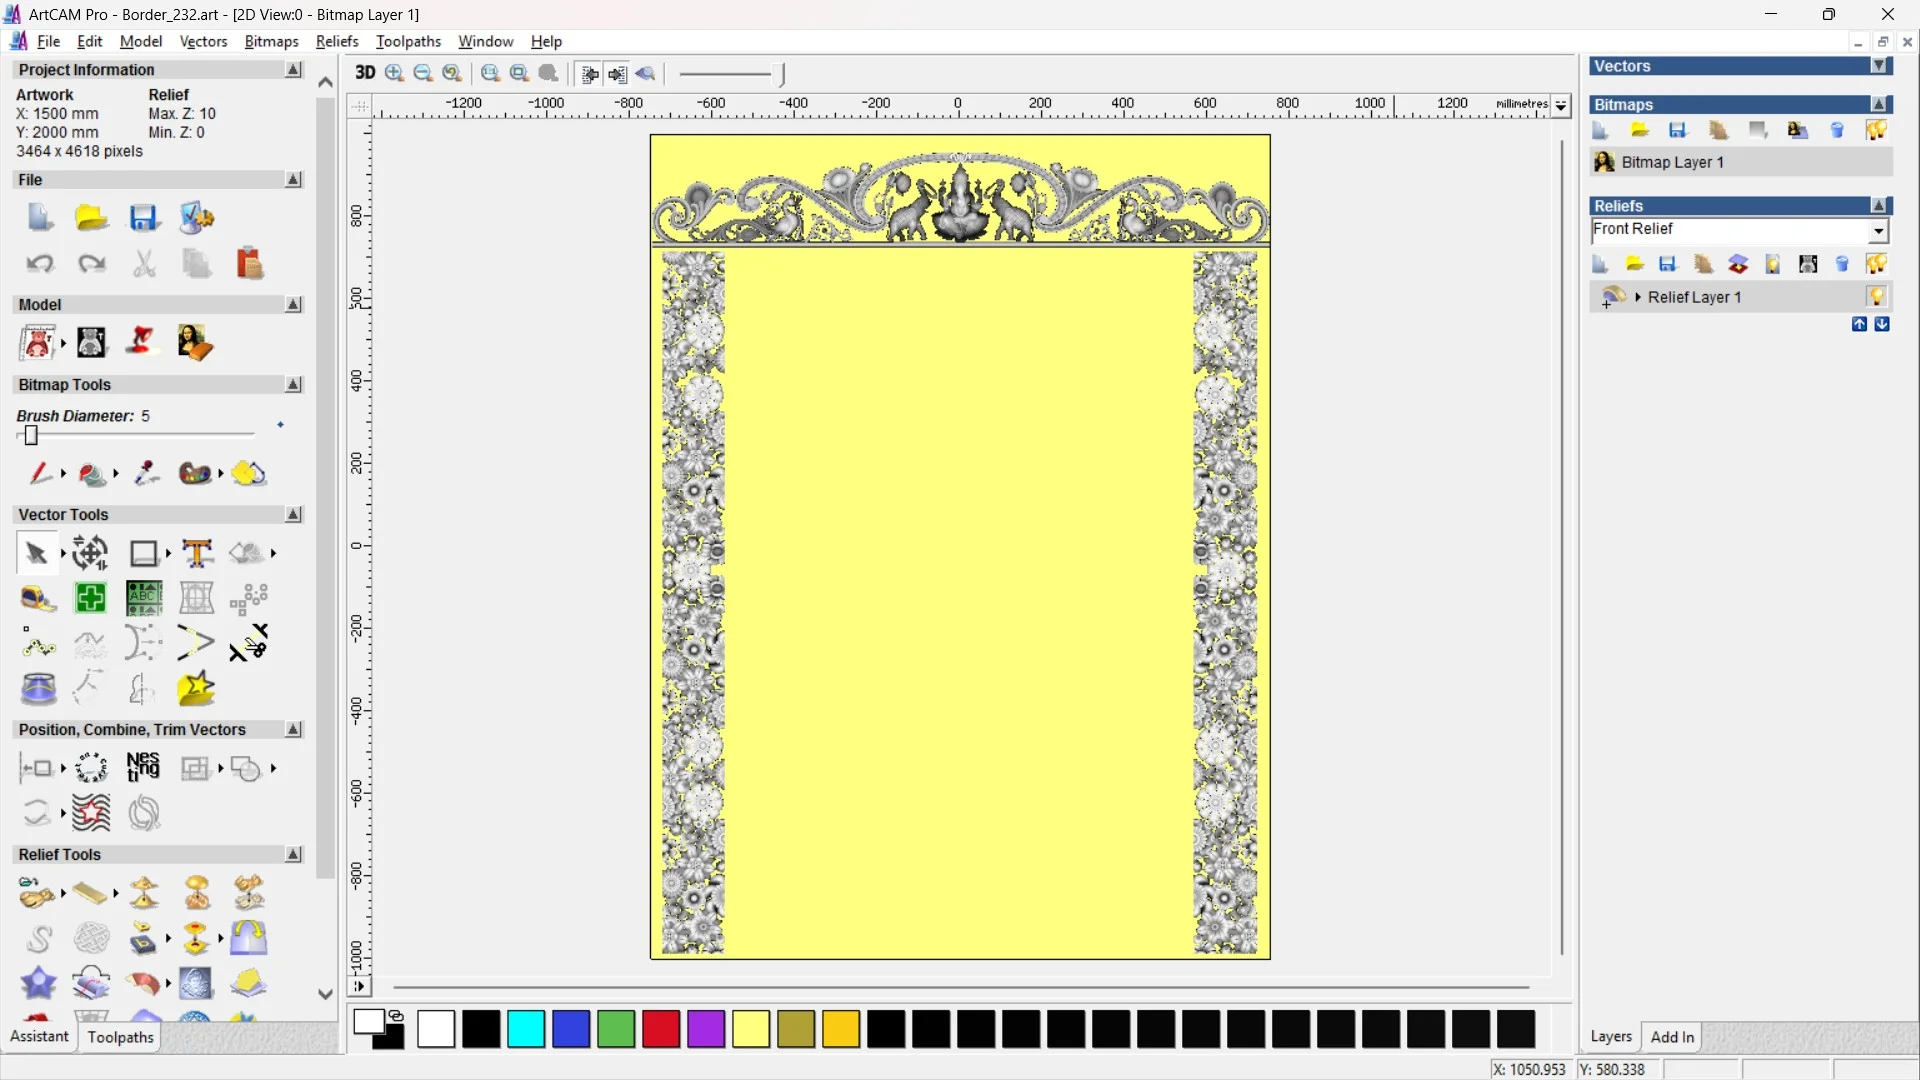This screenshot has width=1920, height=1080.
Task: Select the Node Editing tool
Action: coord(38,645)
